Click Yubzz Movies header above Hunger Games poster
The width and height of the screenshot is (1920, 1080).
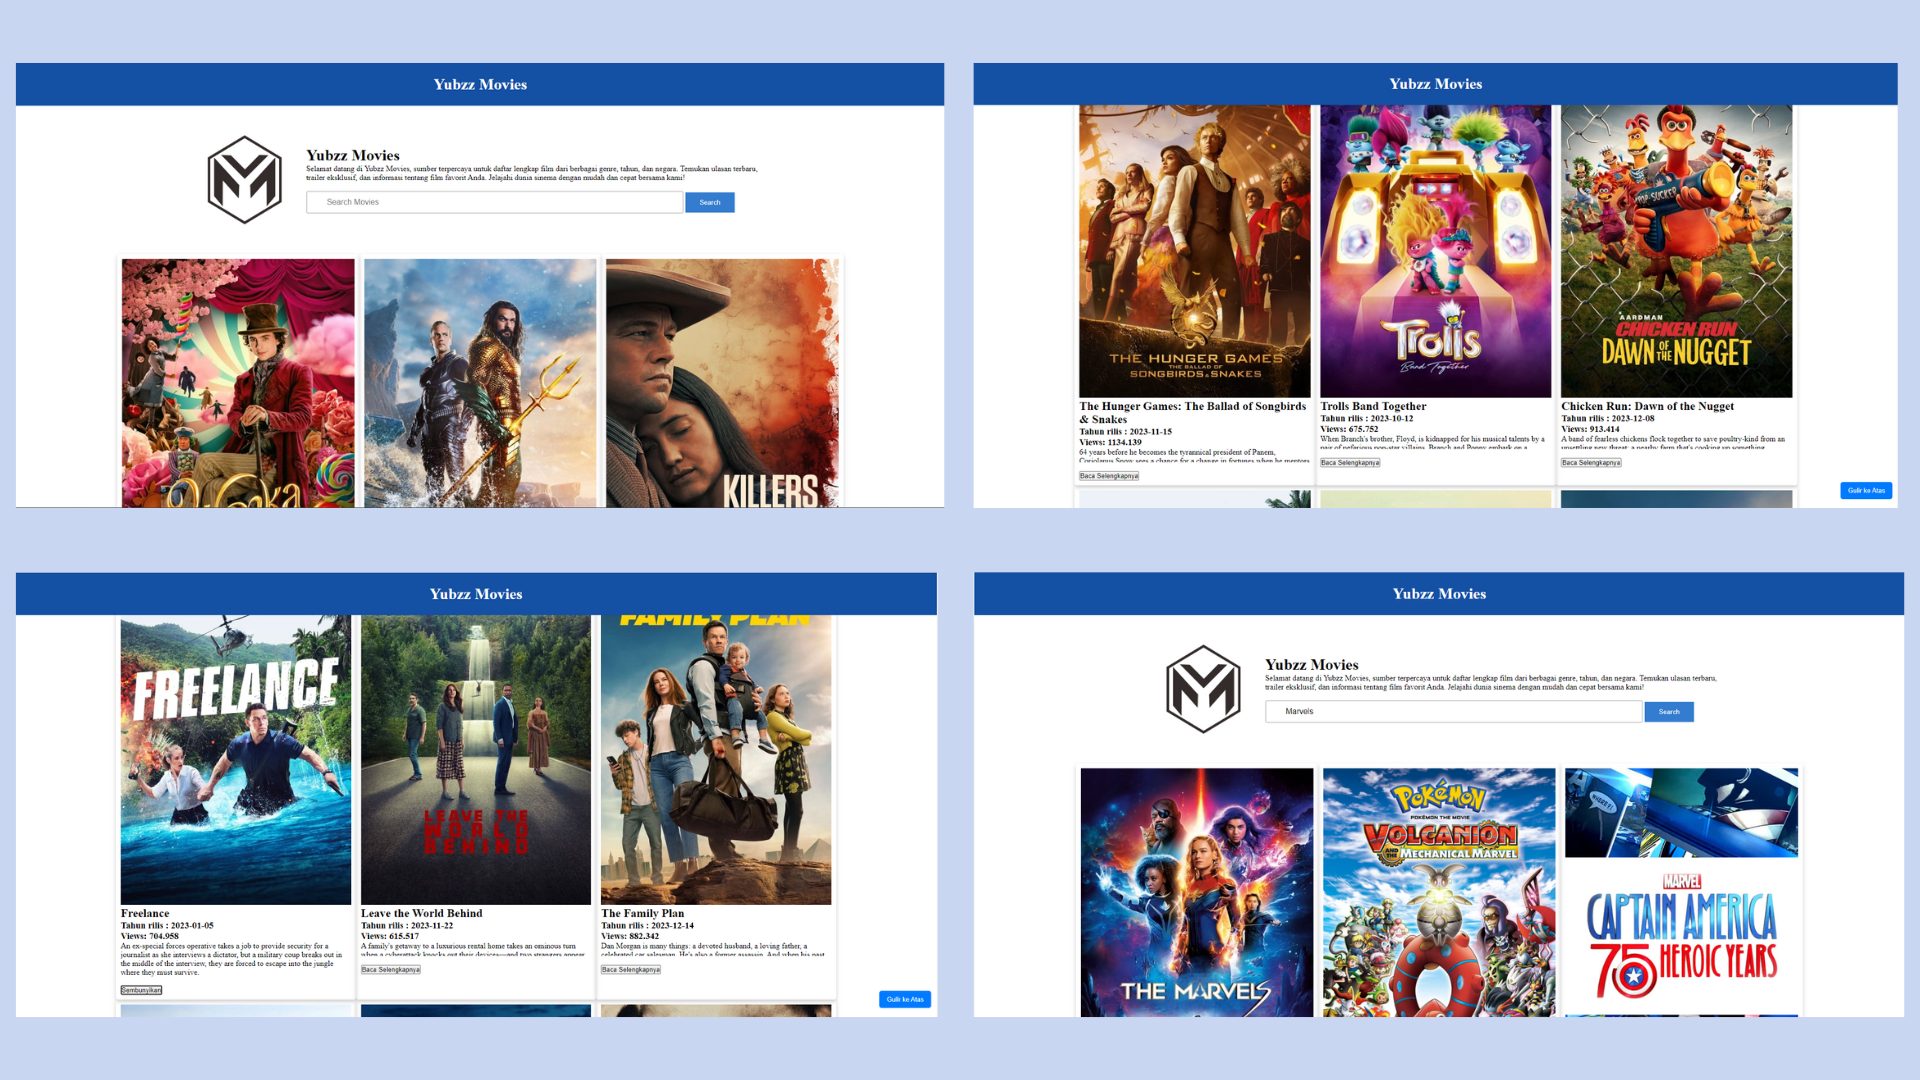pos(1436,84)
